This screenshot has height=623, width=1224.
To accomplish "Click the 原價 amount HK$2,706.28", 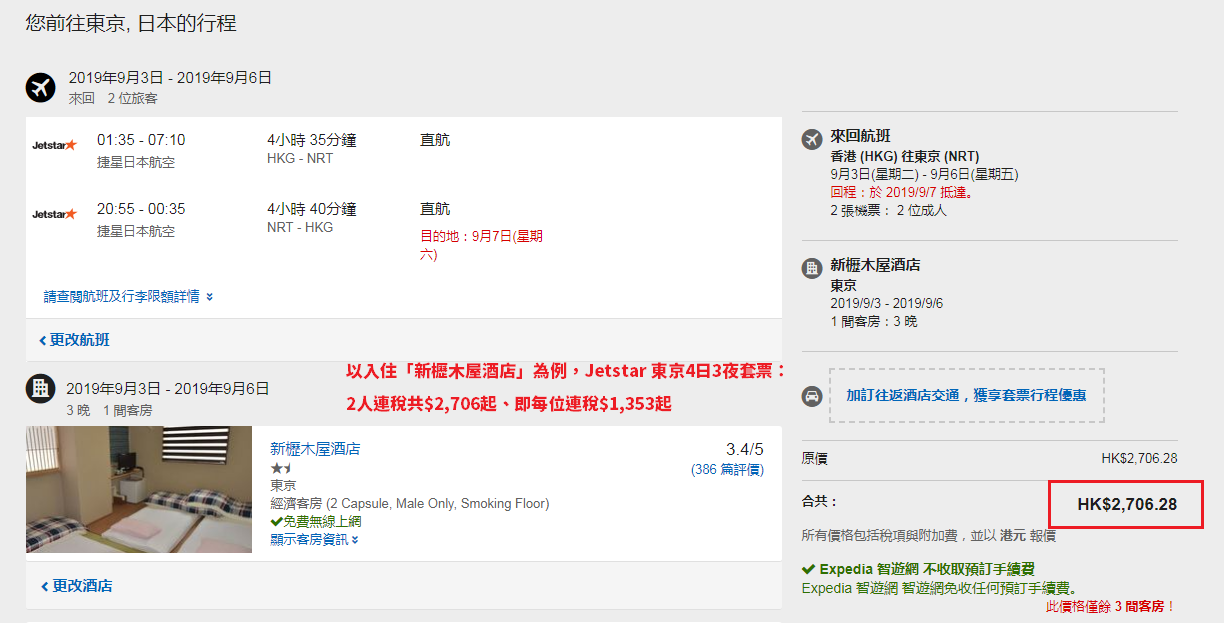I will point(1139,459).
